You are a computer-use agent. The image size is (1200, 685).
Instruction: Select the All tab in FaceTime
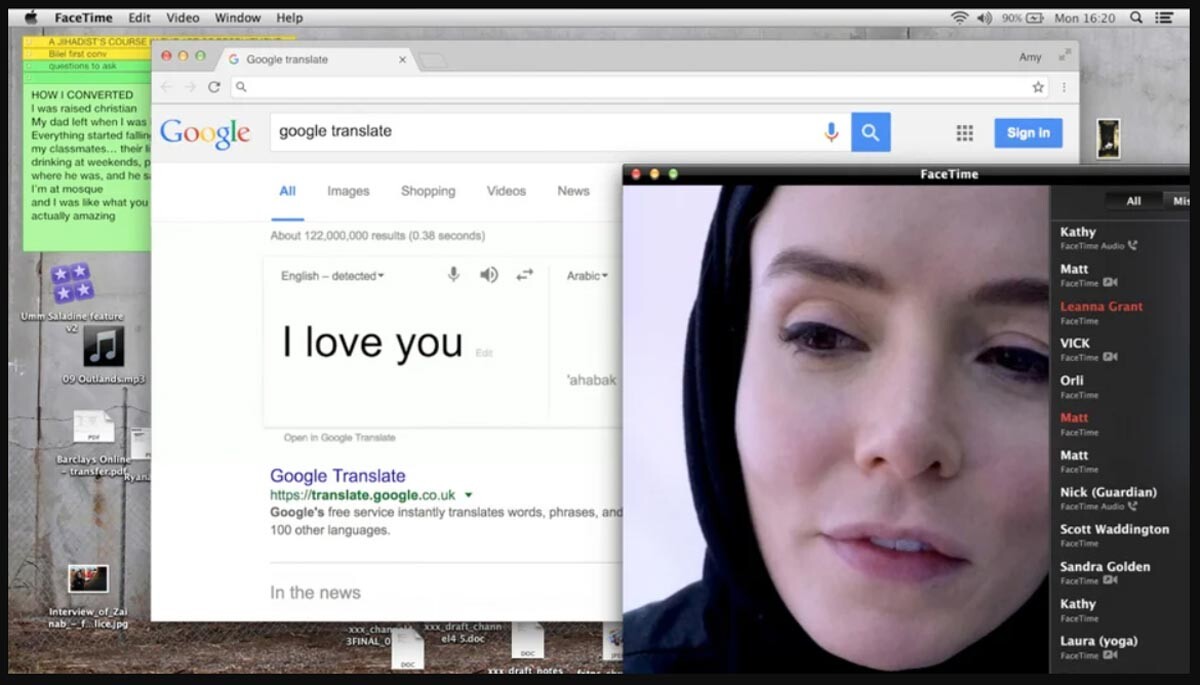(x=1133, y=201)
